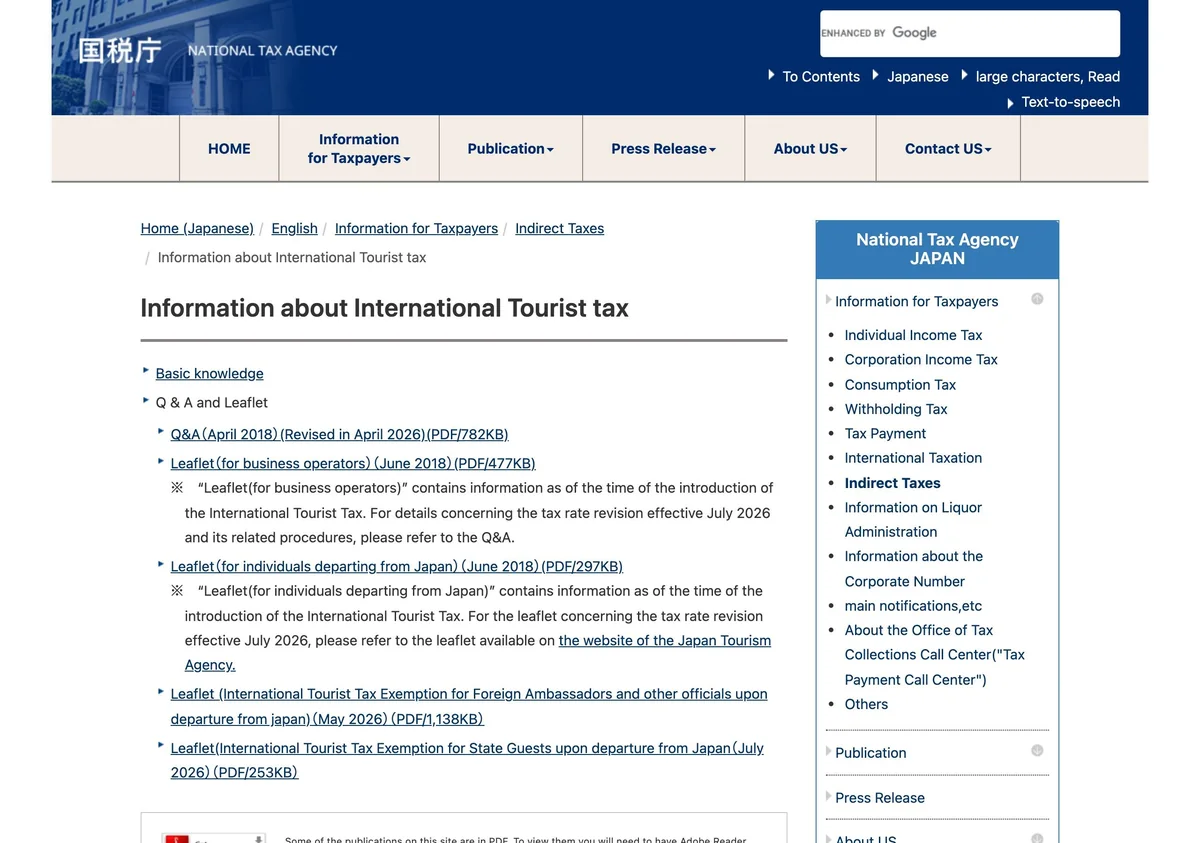
Task: Open the Text-to-speech link in header
Action: tap(1071, 102)
